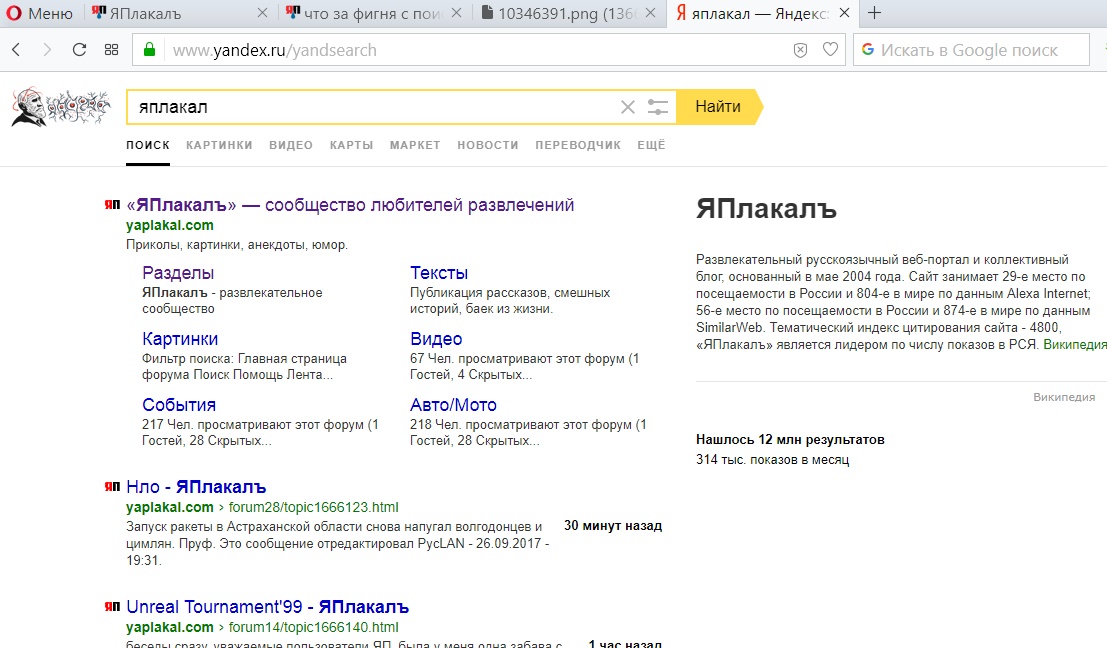
Task: Close the 10346391.png browser tab
Action: [x=650, y=13]
